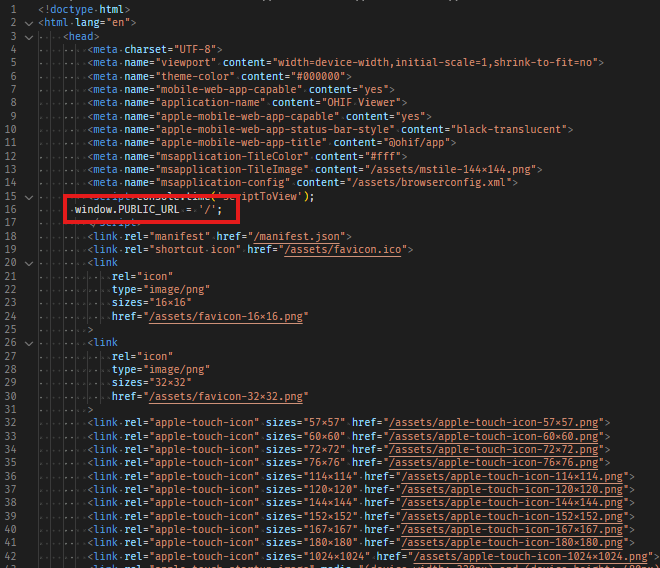Click the "#fff" TileColor value
This screenshot has height=568, width=660.
pyautogui.click(x=383, y=157)
